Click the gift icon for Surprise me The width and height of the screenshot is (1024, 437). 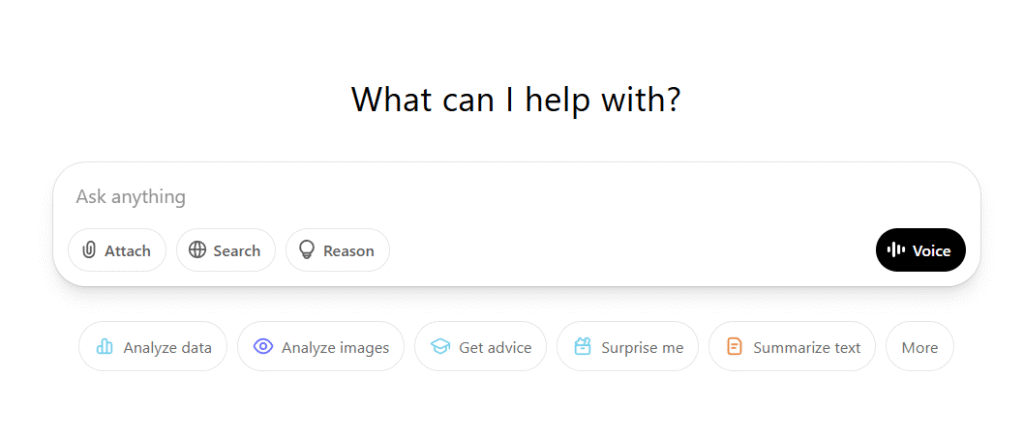click(x=583, y=346)
